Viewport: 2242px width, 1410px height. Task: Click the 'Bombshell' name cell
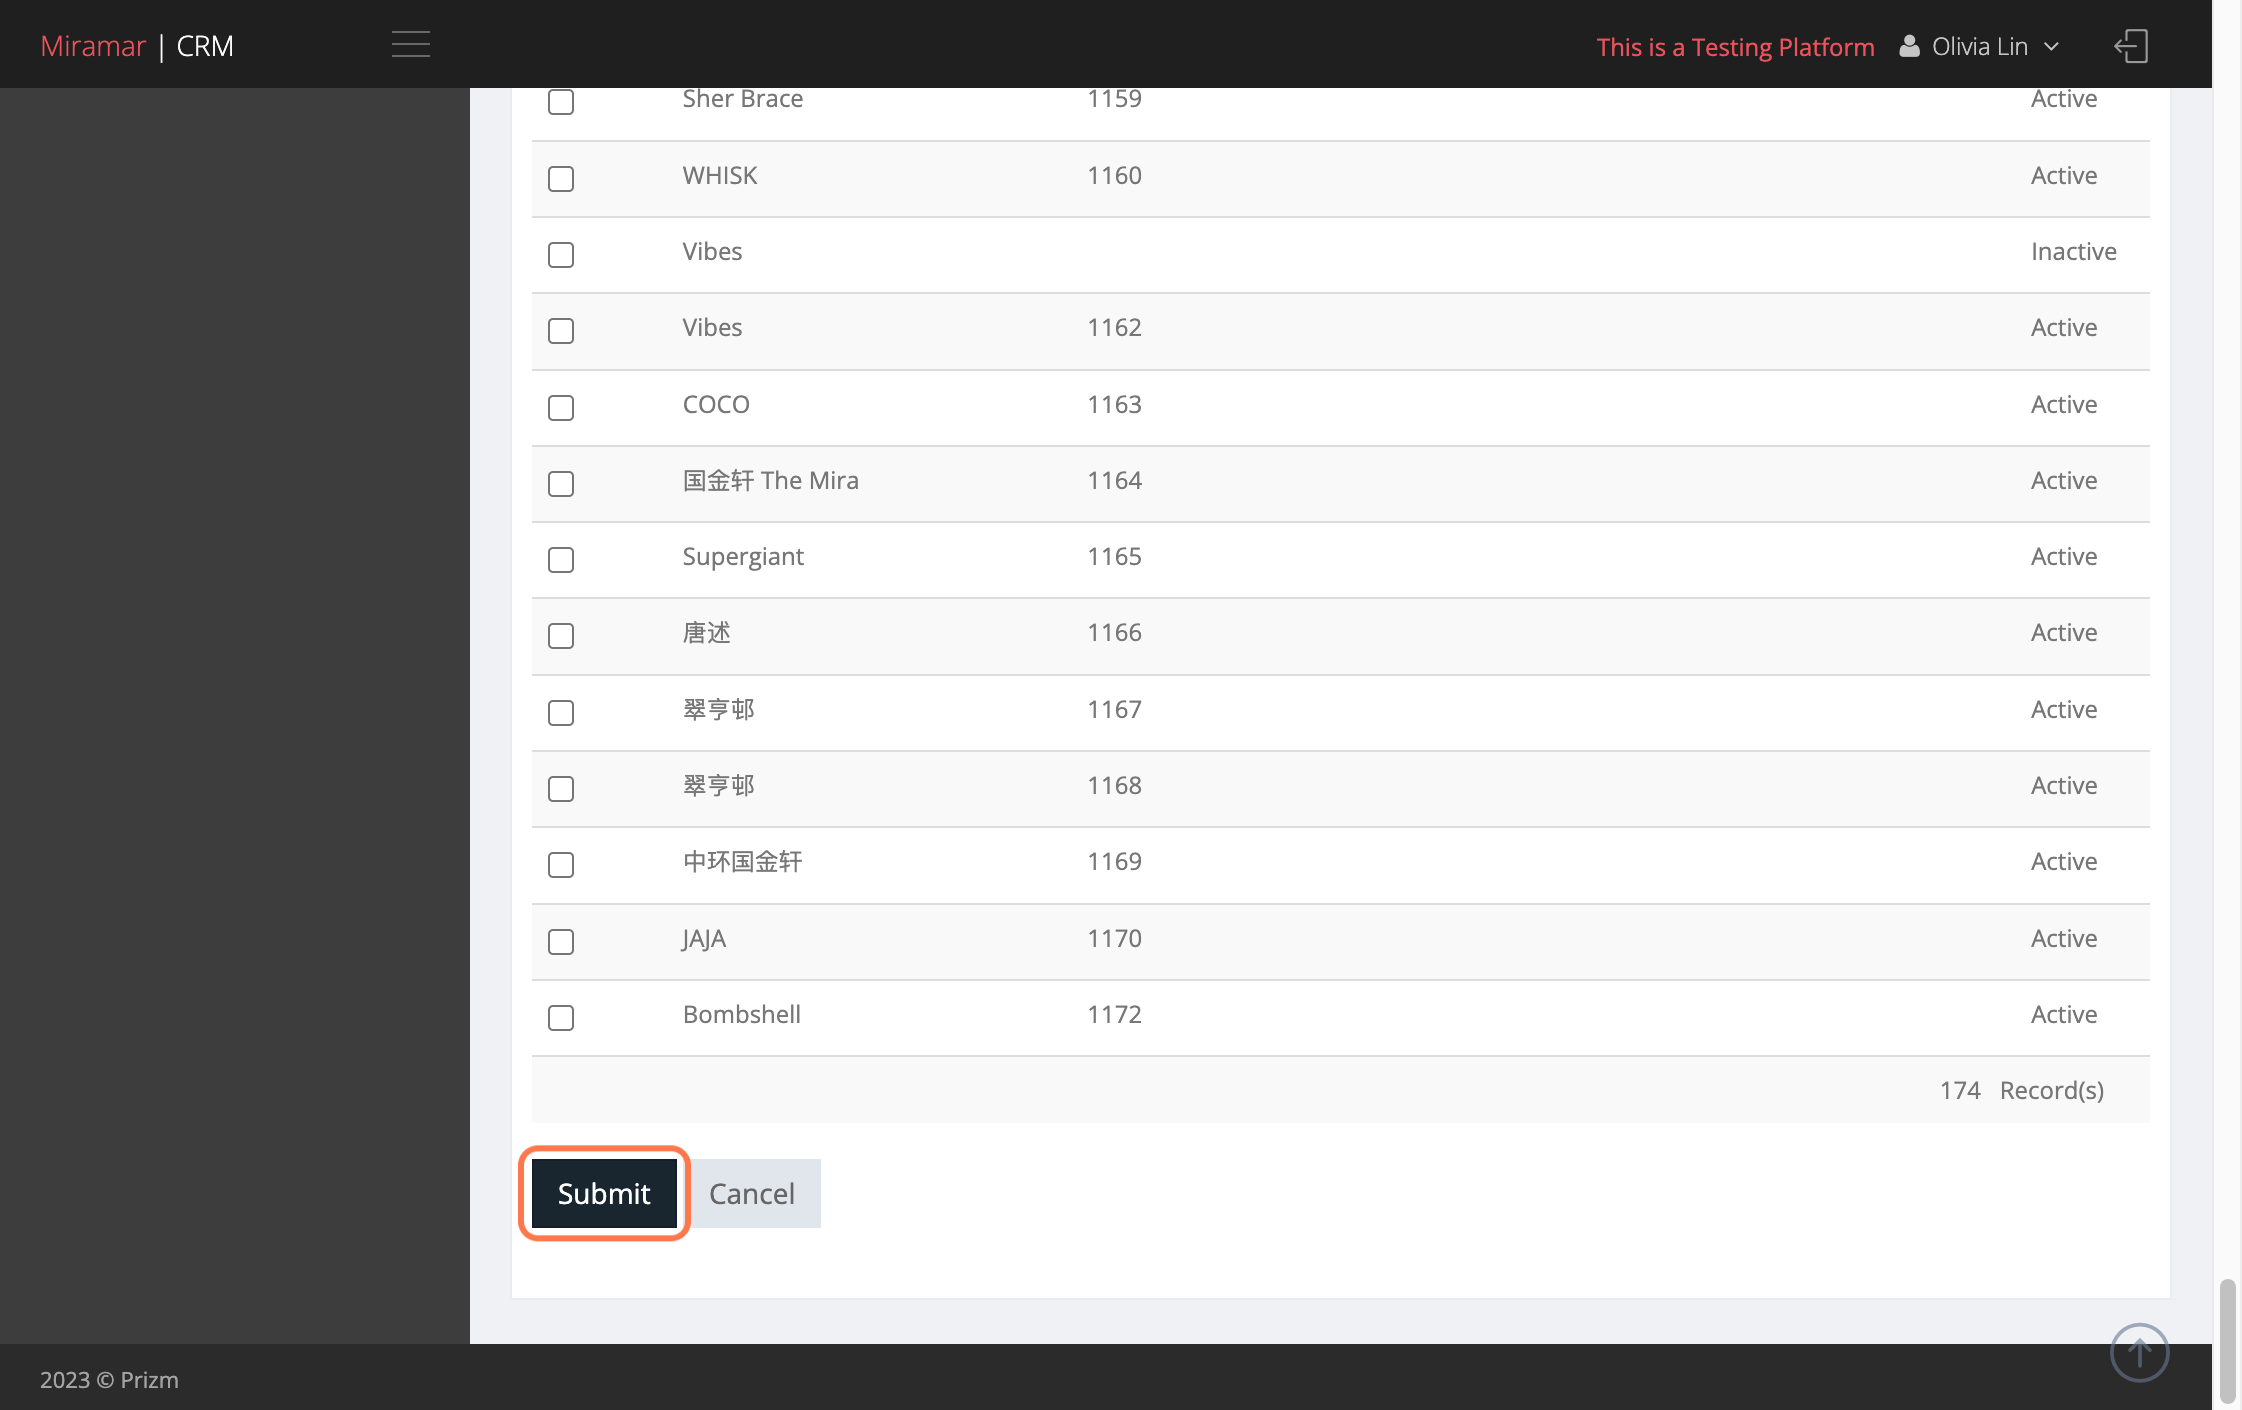click(x=742, y=1014)
